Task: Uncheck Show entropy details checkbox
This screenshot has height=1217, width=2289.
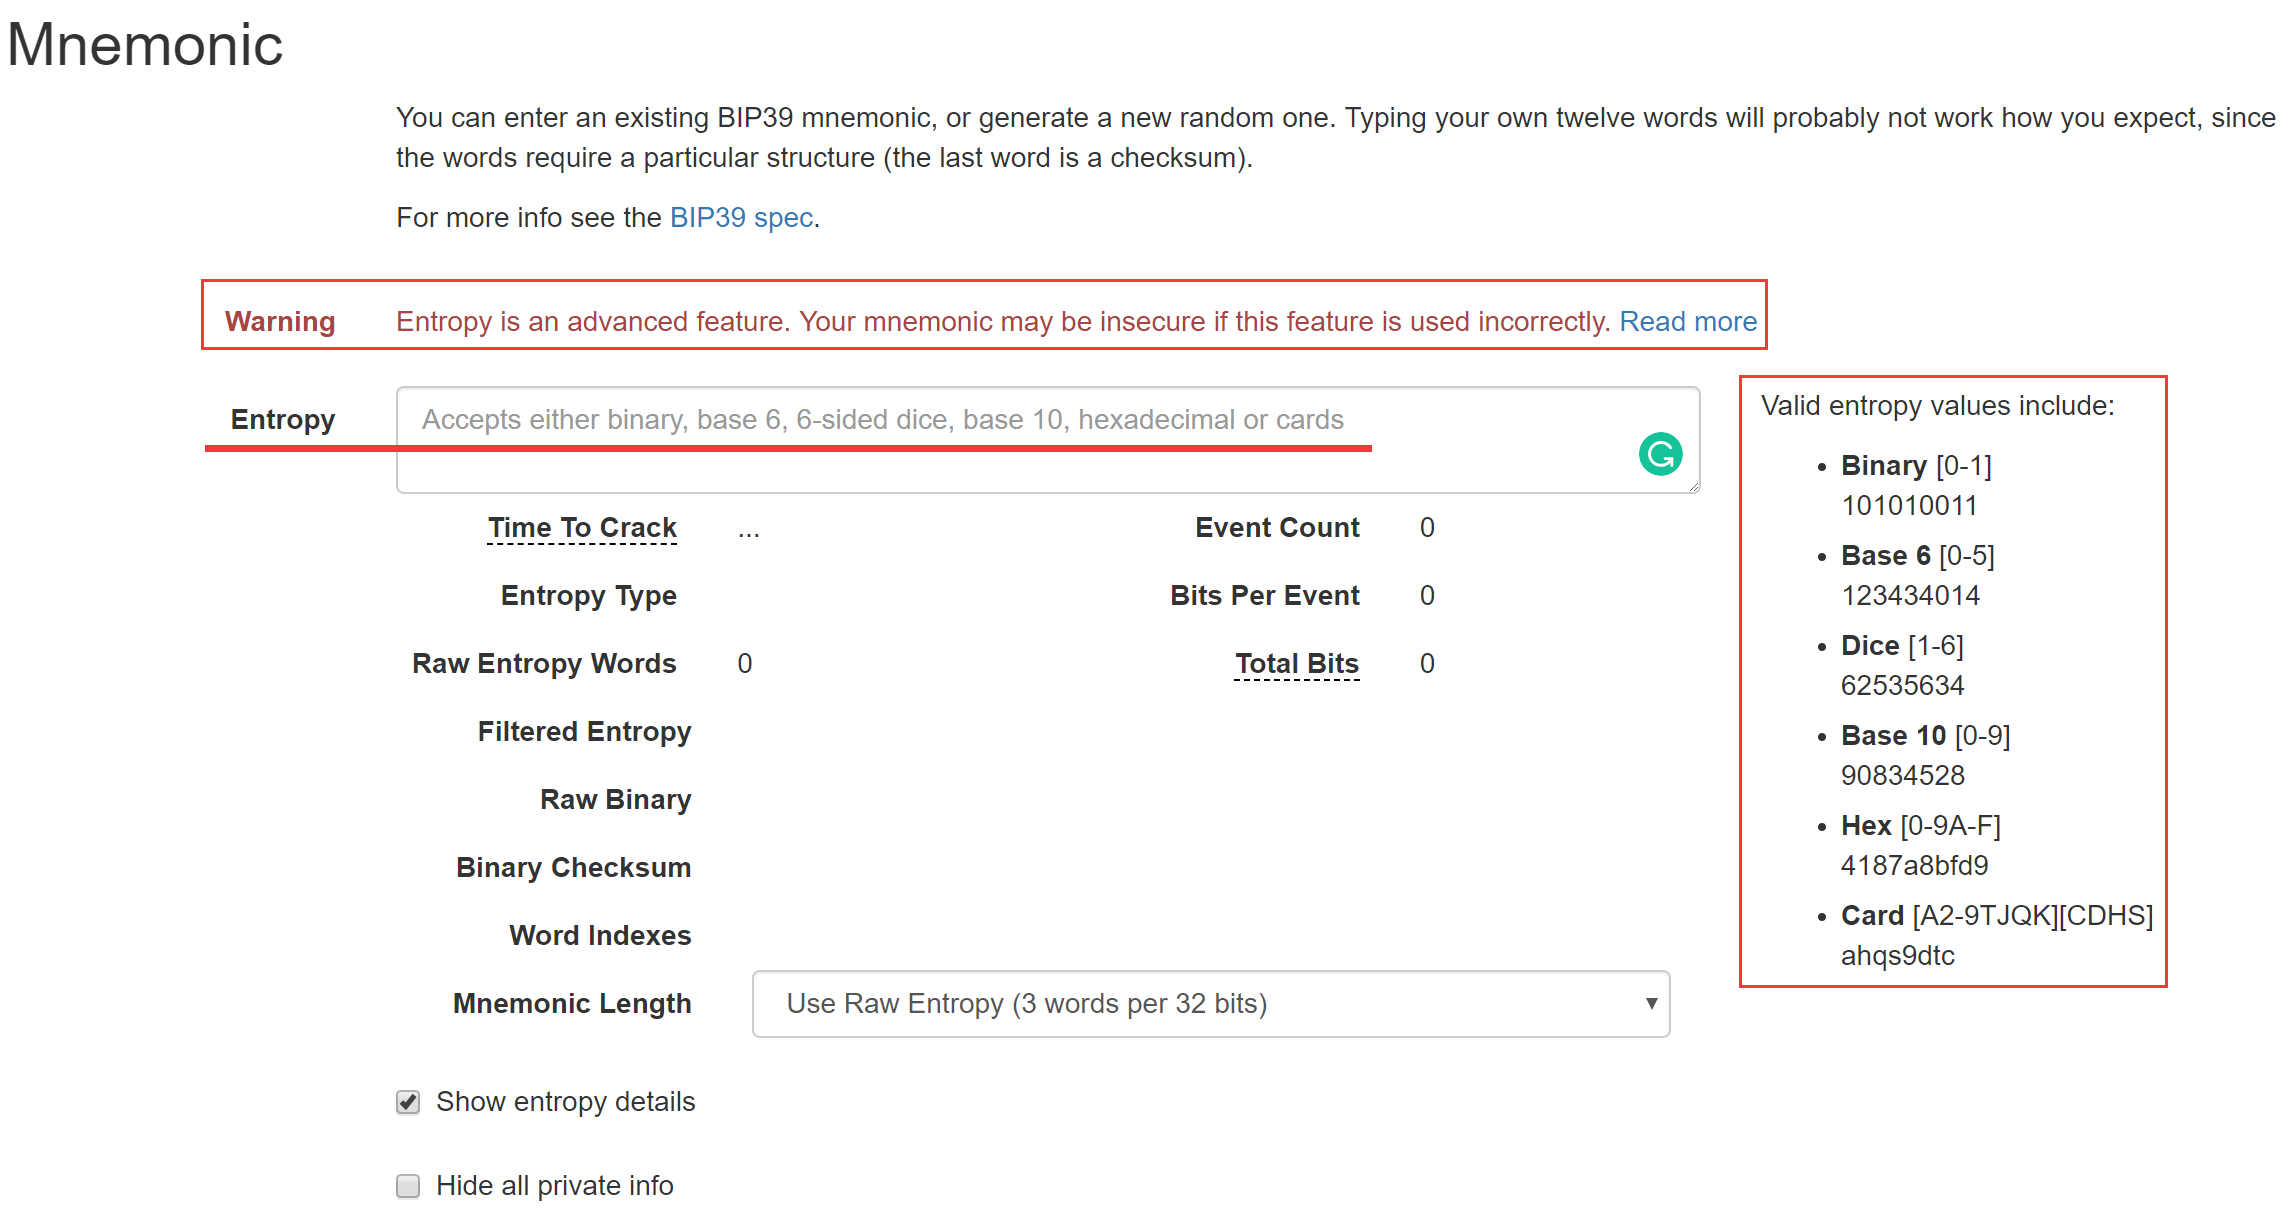Action: pyautogui.click(x=408, y=1102)
